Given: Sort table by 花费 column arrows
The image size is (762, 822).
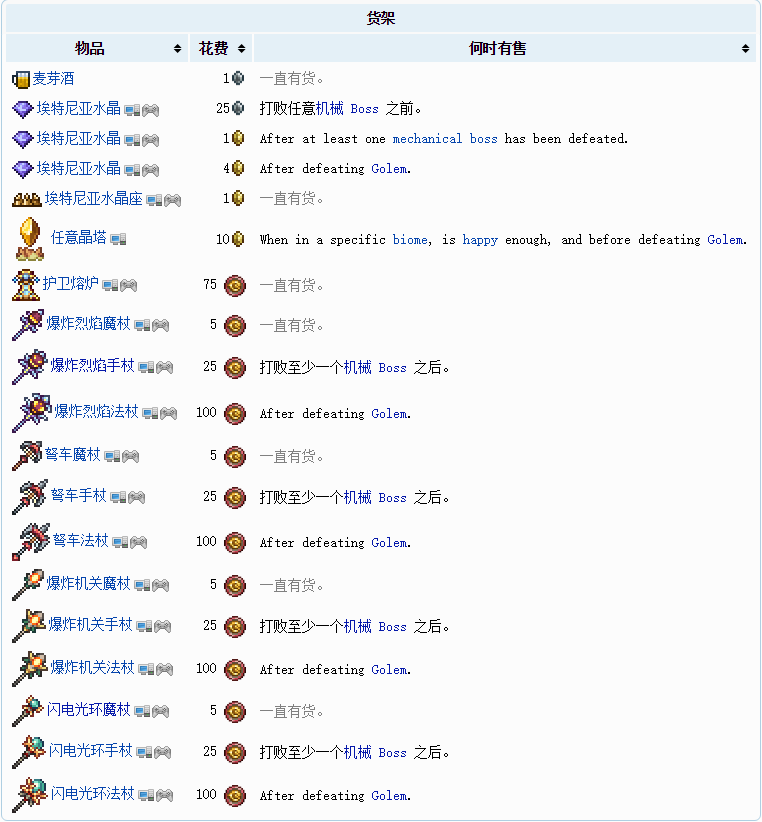Looking at the screenshot, I should [x=242, y=49].
